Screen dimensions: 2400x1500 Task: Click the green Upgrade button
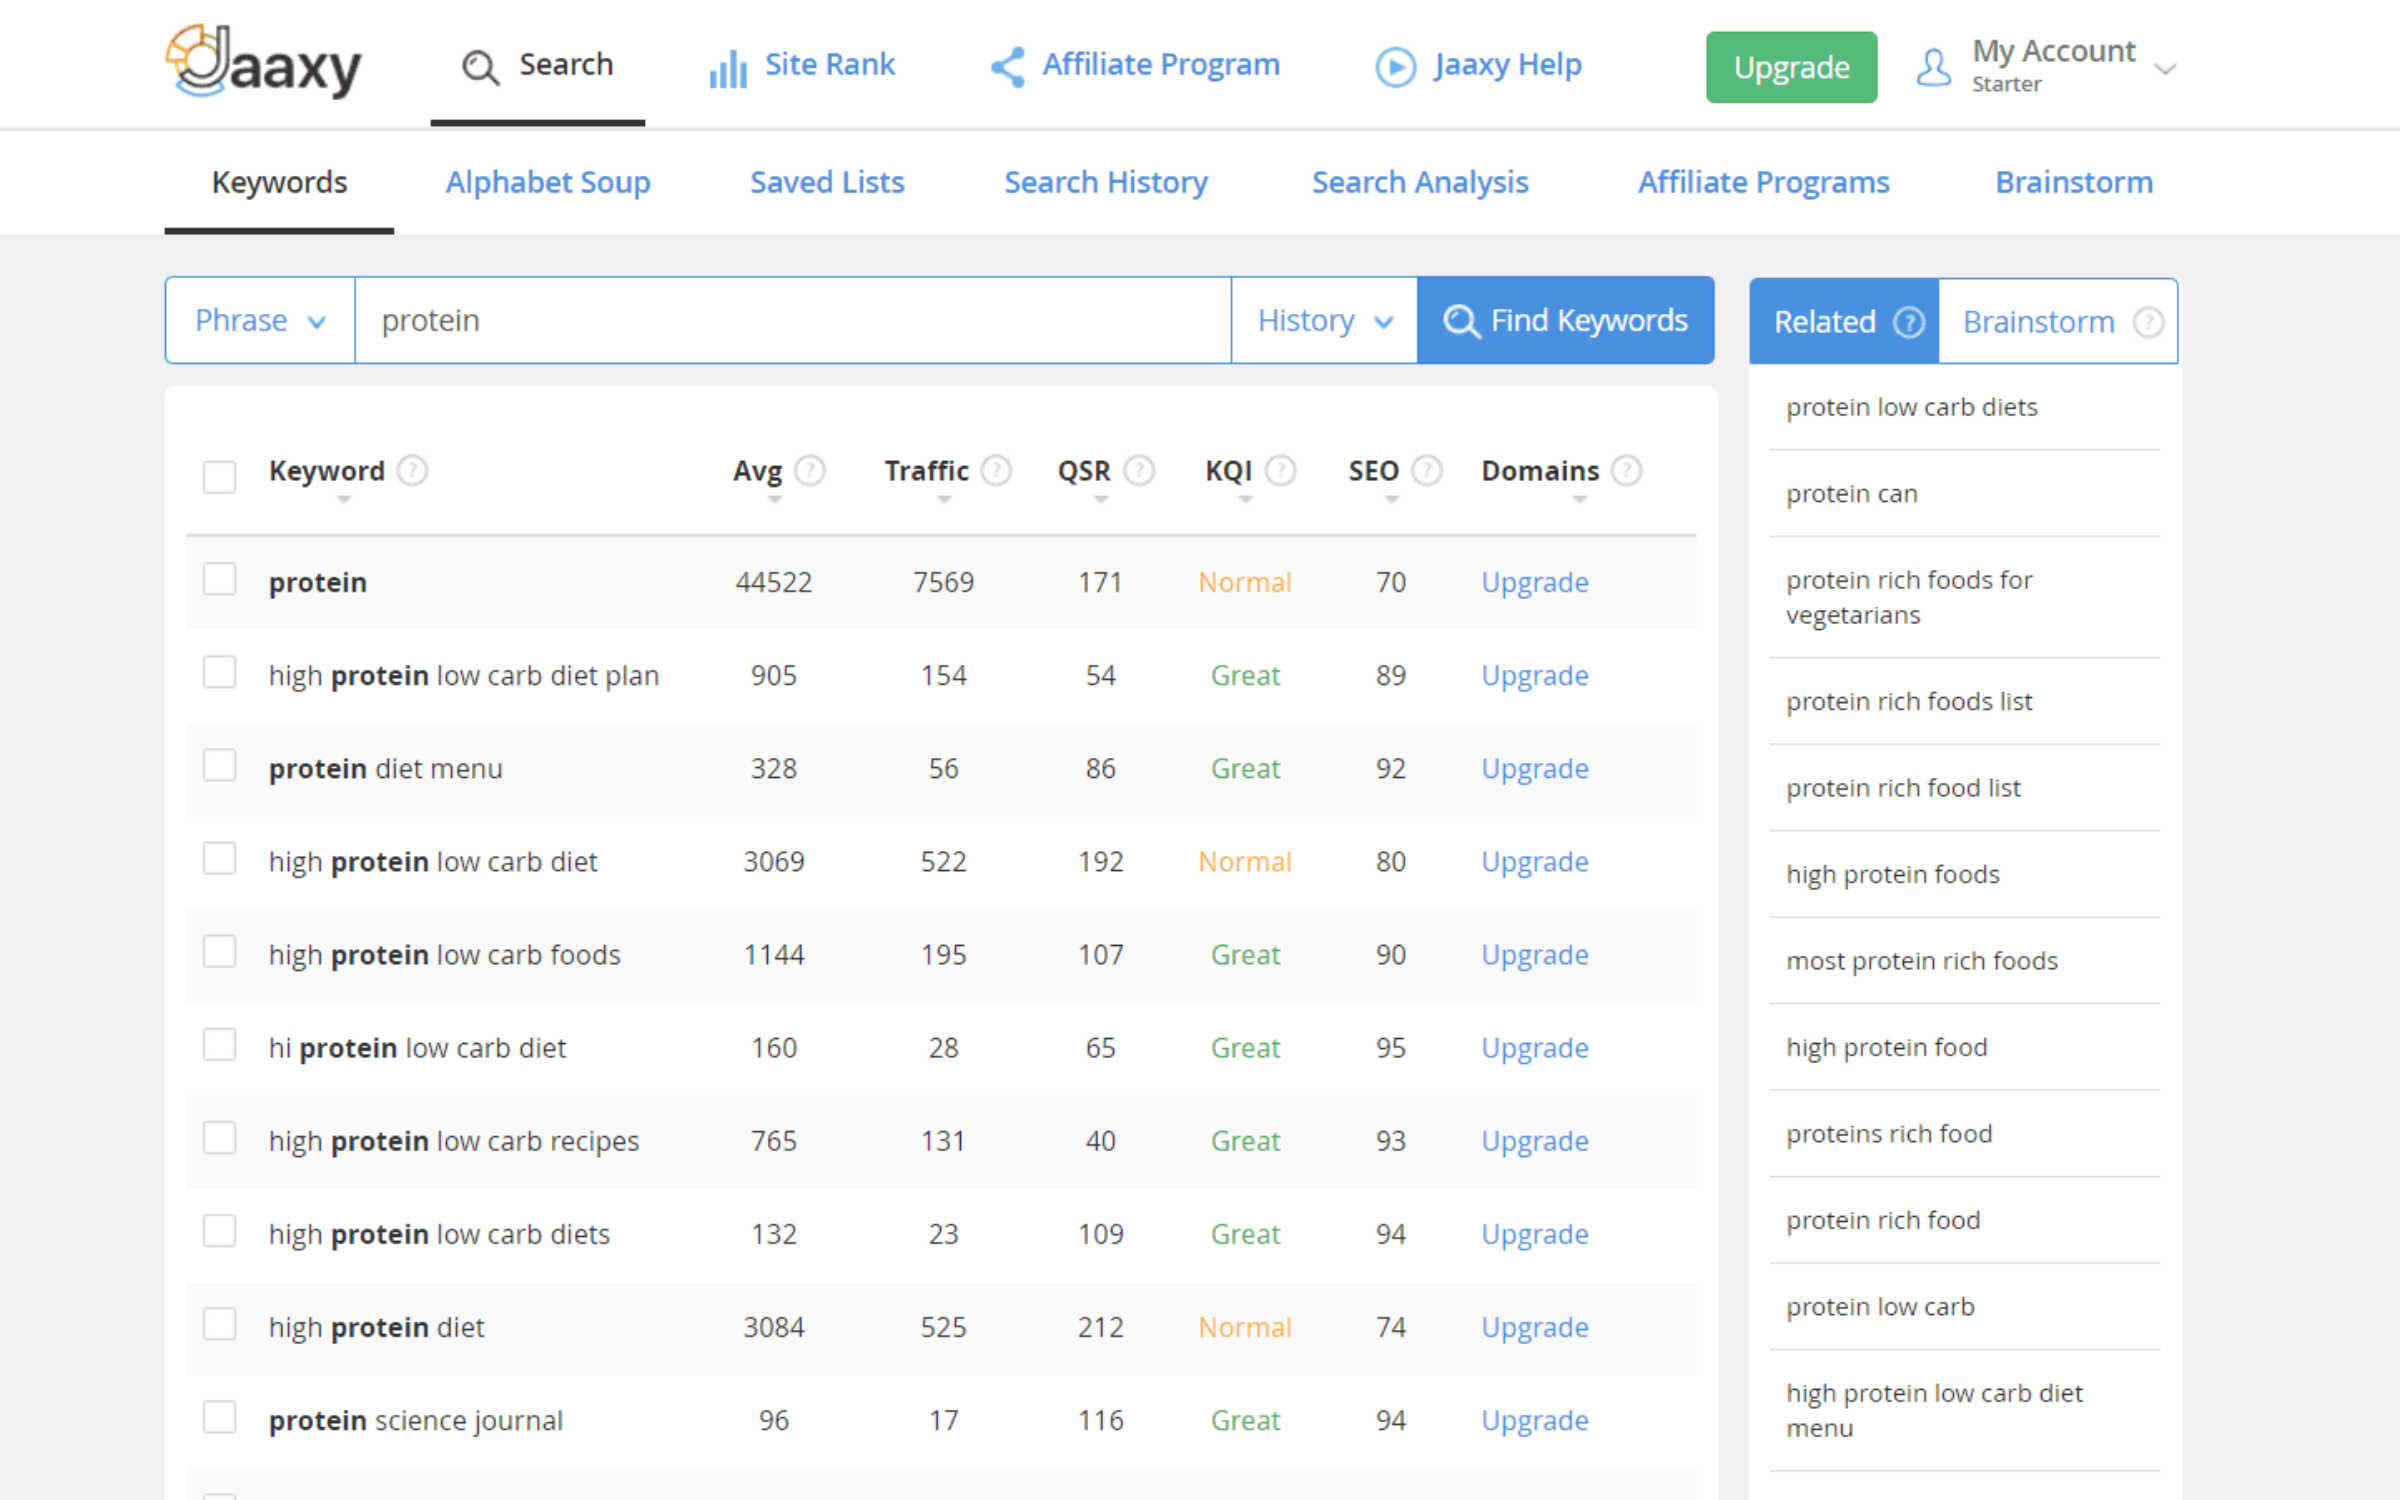tap(1791, 67)
